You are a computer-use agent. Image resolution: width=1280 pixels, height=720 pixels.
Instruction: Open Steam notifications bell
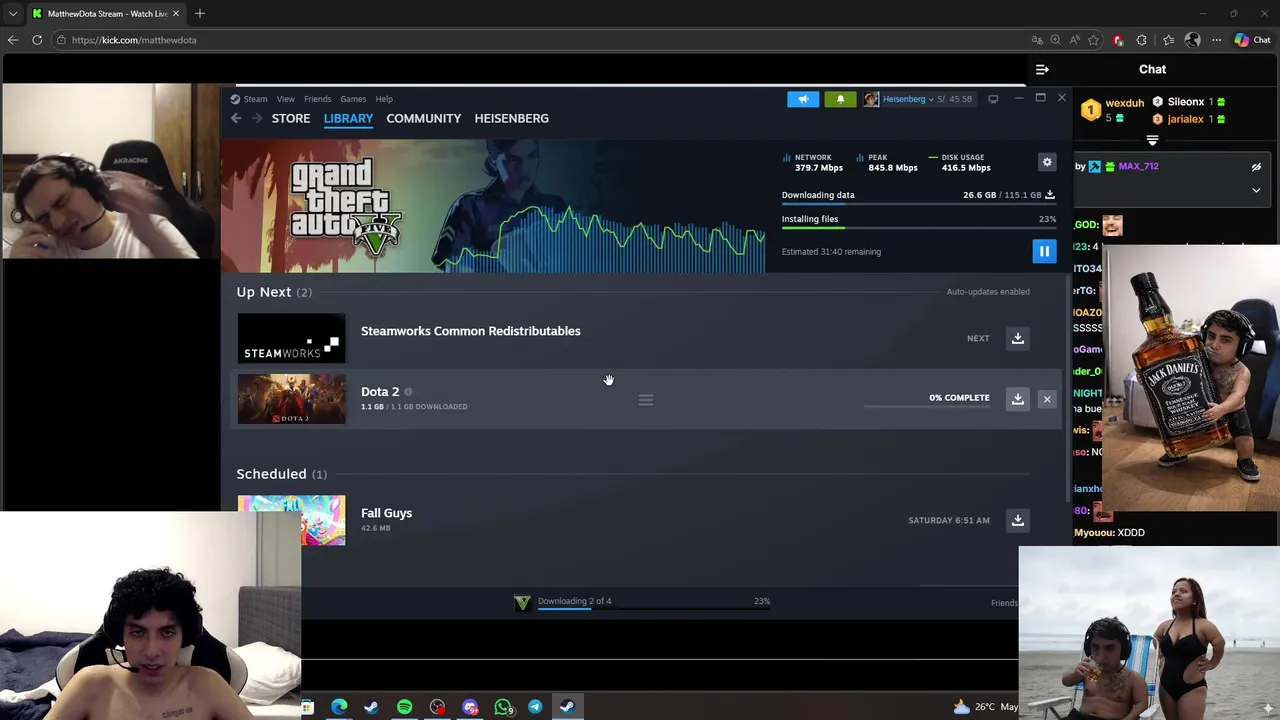(x=840, y=99)
